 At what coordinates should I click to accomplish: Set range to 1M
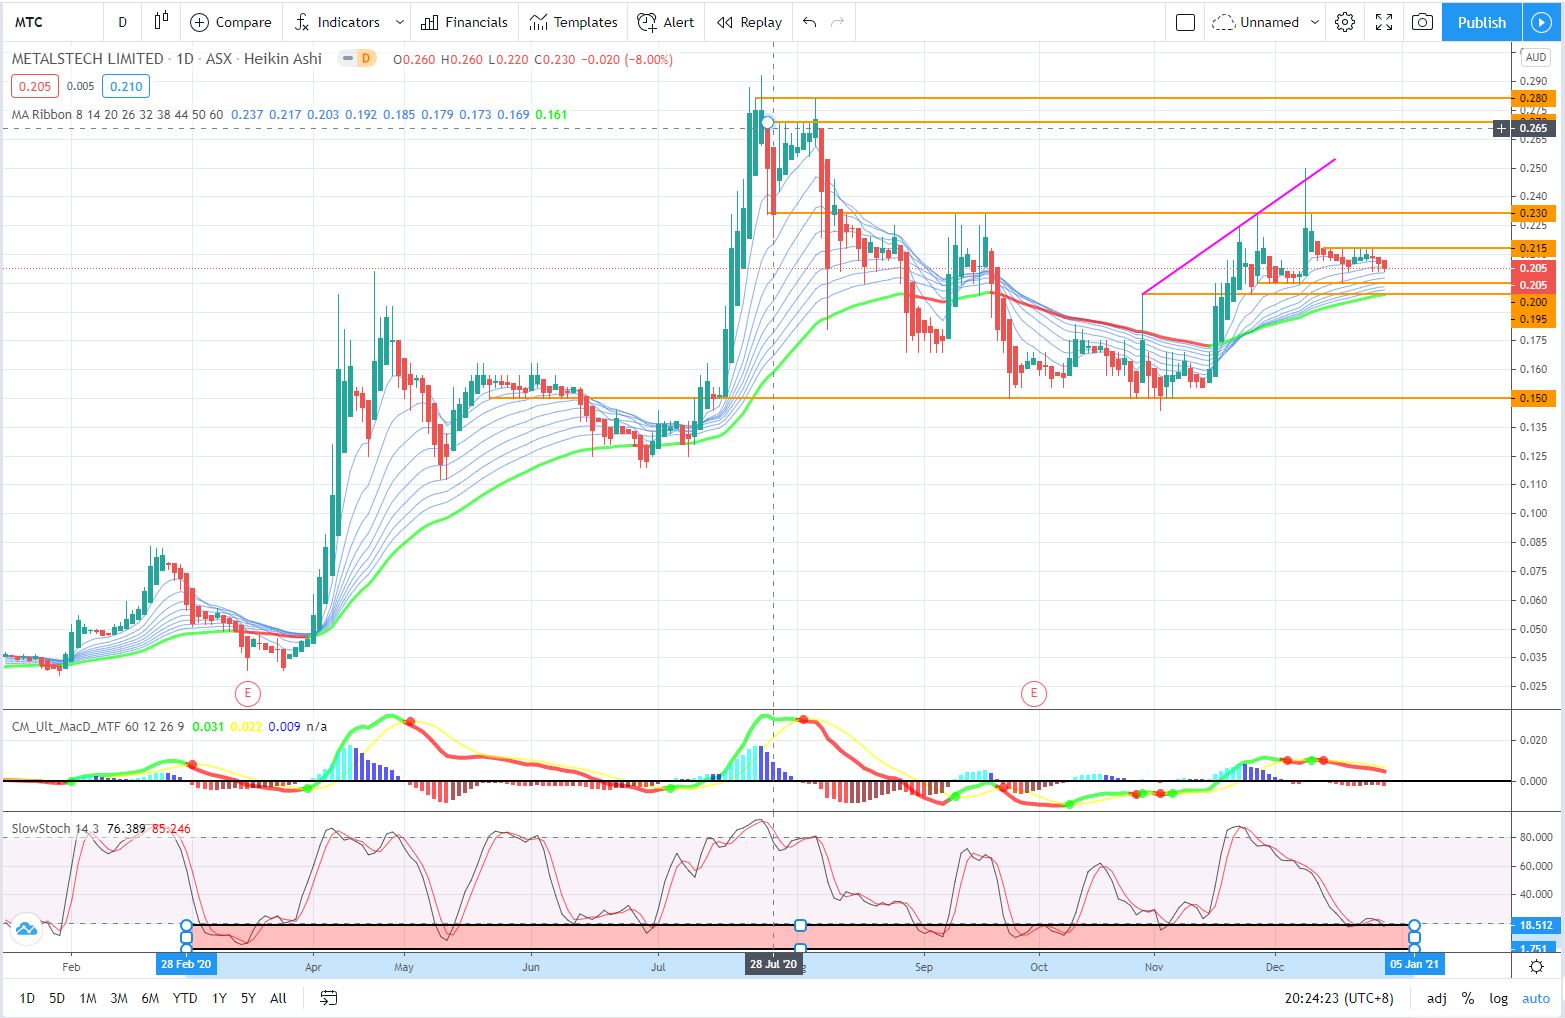(88, 998)
